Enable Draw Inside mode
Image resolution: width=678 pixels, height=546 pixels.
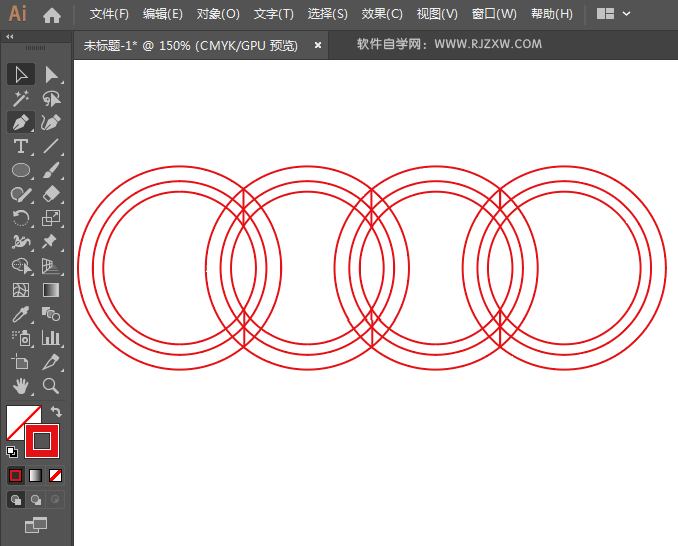[55, 500]
